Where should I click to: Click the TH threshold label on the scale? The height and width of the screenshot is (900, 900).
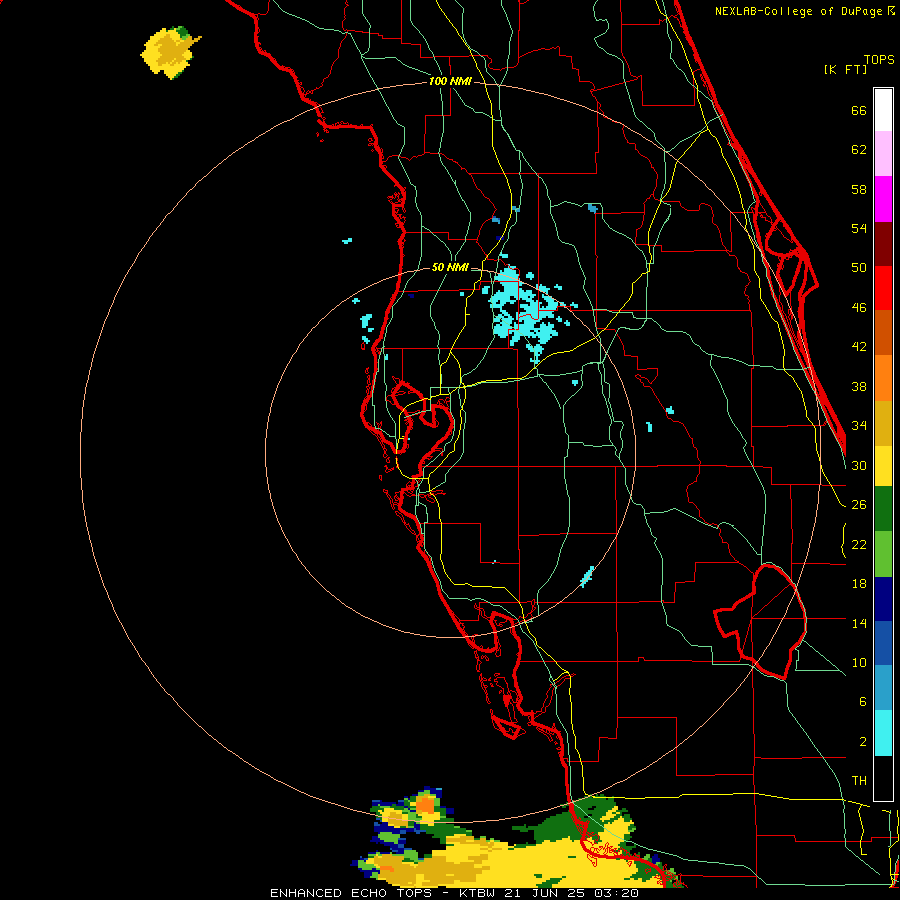point(859,781)
